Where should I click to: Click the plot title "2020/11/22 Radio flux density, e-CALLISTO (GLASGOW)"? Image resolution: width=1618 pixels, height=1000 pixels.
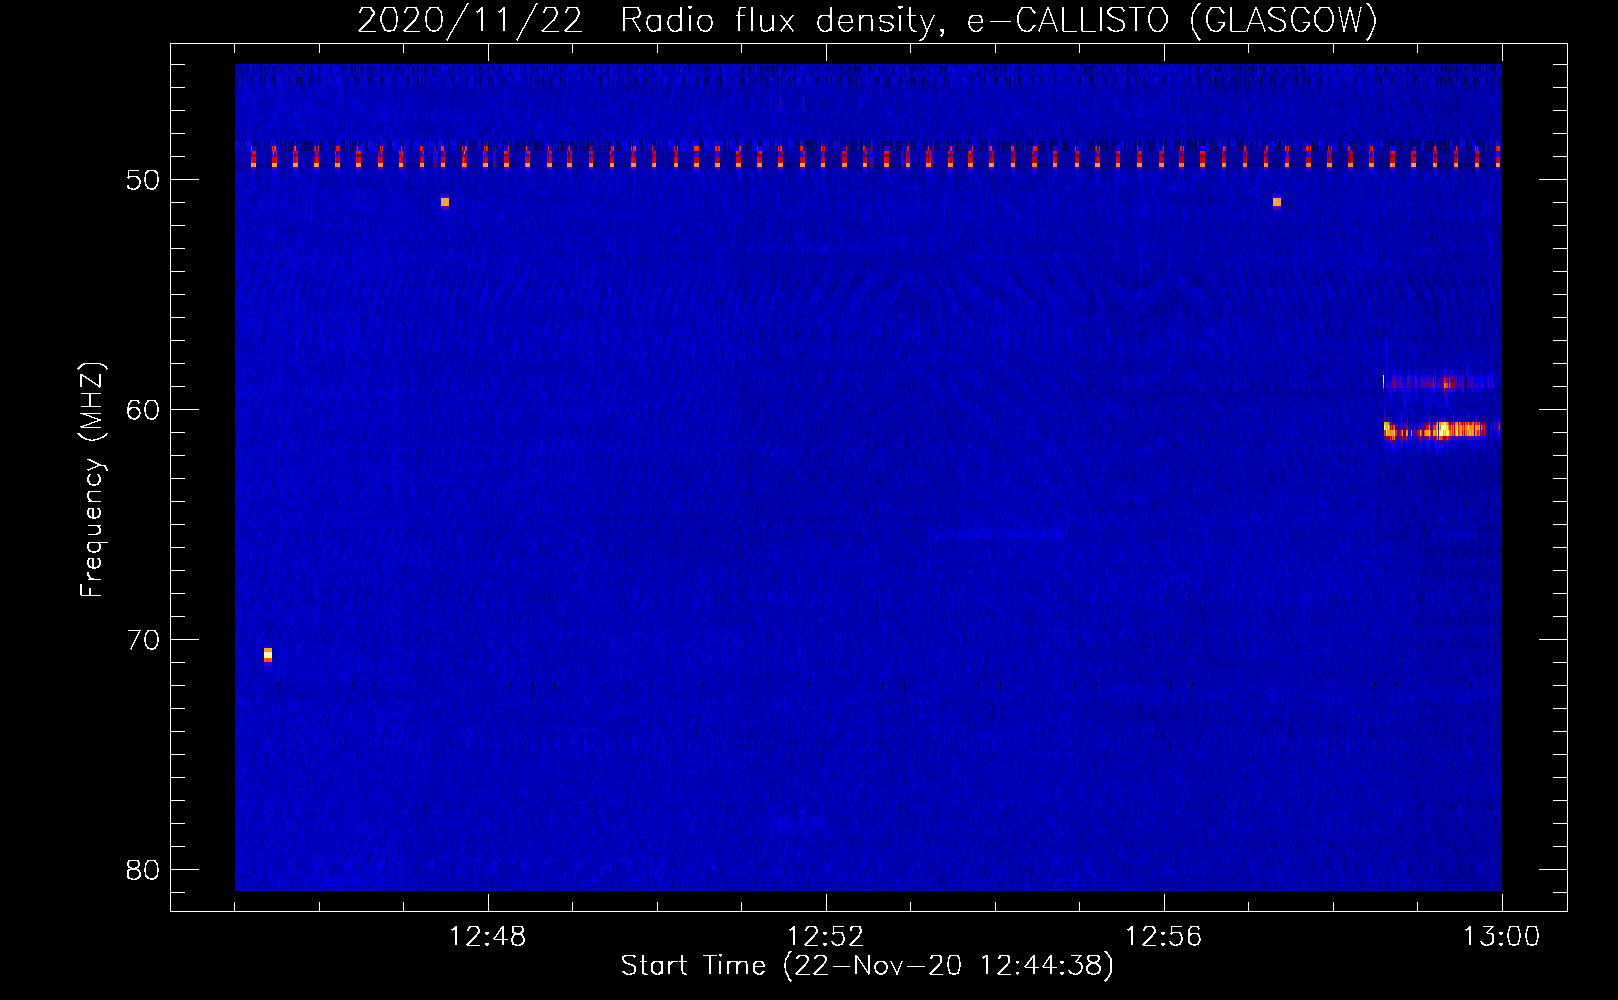867,20
